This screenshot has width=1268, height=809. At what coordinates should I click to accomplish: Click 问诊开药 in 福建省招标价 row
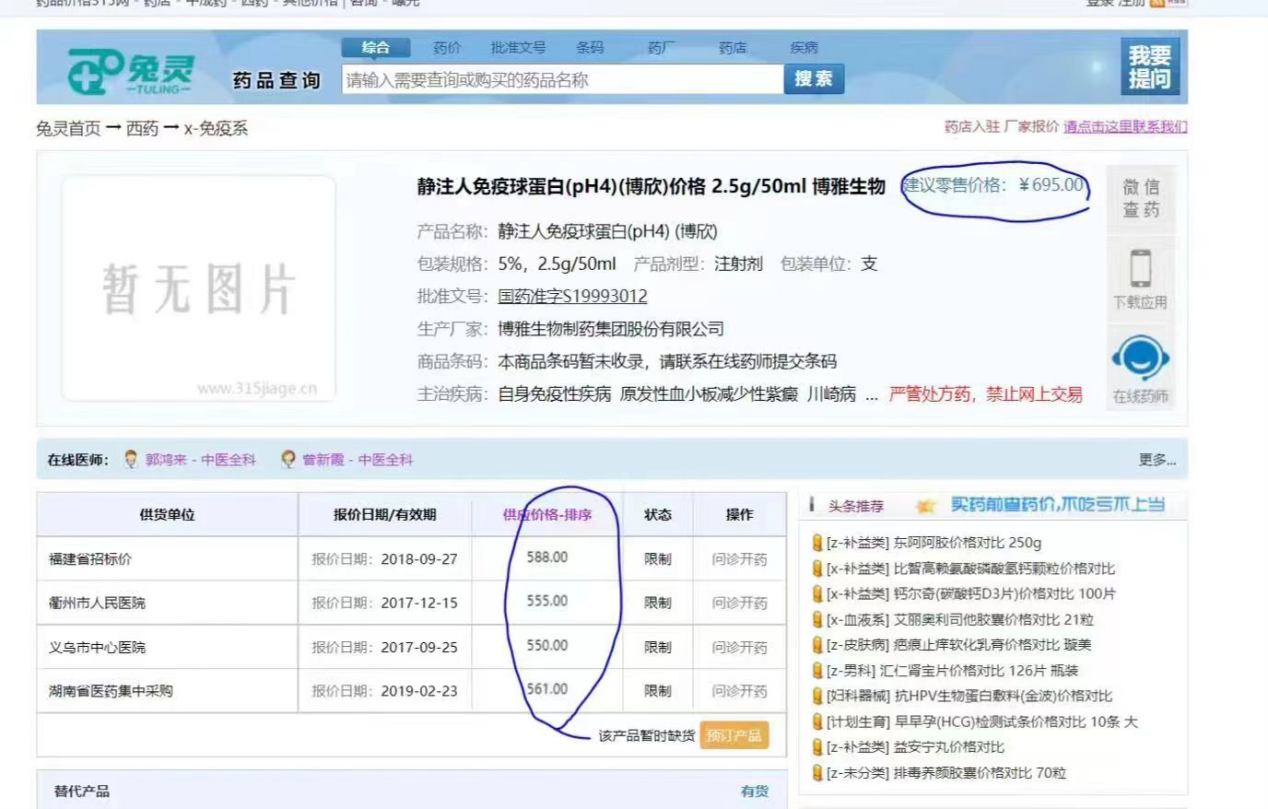tap(739, 559)
